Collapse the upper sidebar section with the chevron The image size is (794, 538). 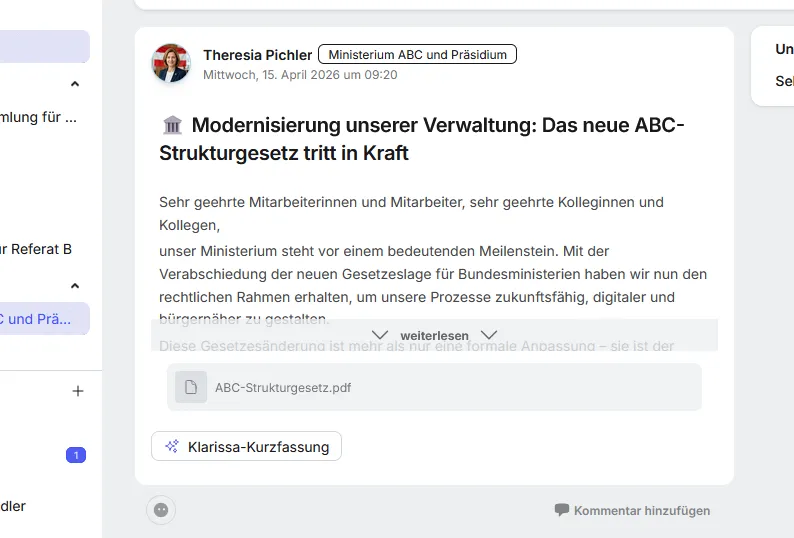click(75, 84)
